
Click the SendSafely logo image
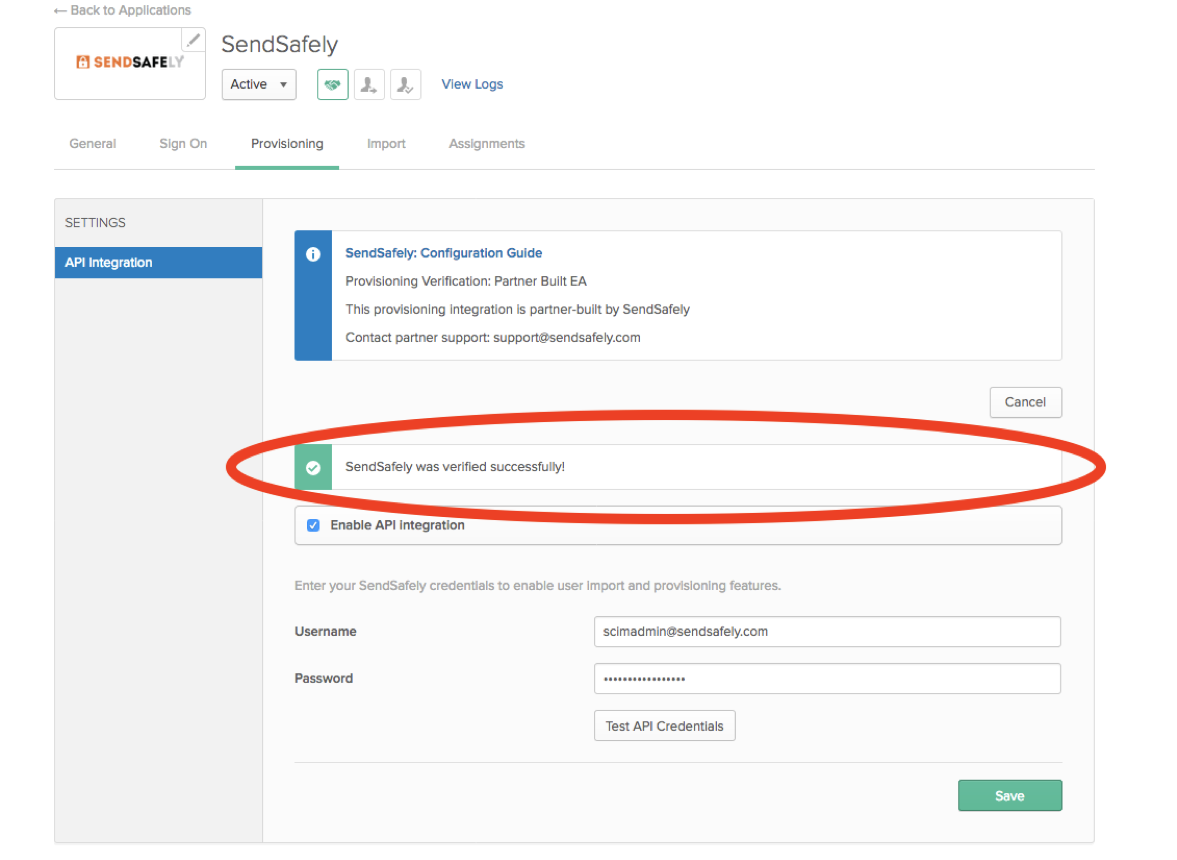click(x=129, y=62)
